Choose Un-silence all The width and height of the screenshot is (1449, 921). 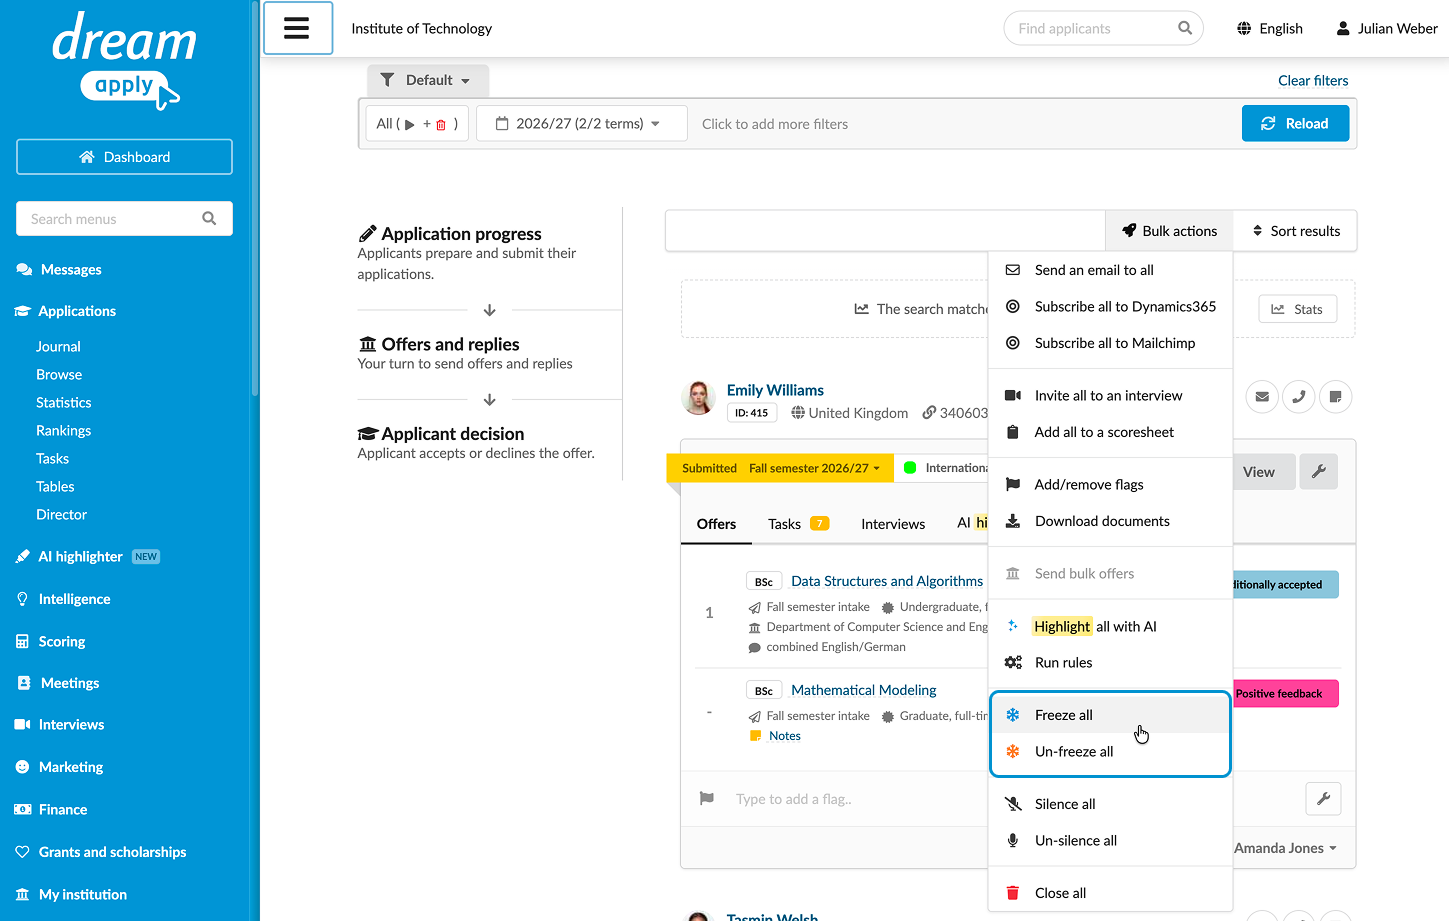click(x=1110, y=840)
